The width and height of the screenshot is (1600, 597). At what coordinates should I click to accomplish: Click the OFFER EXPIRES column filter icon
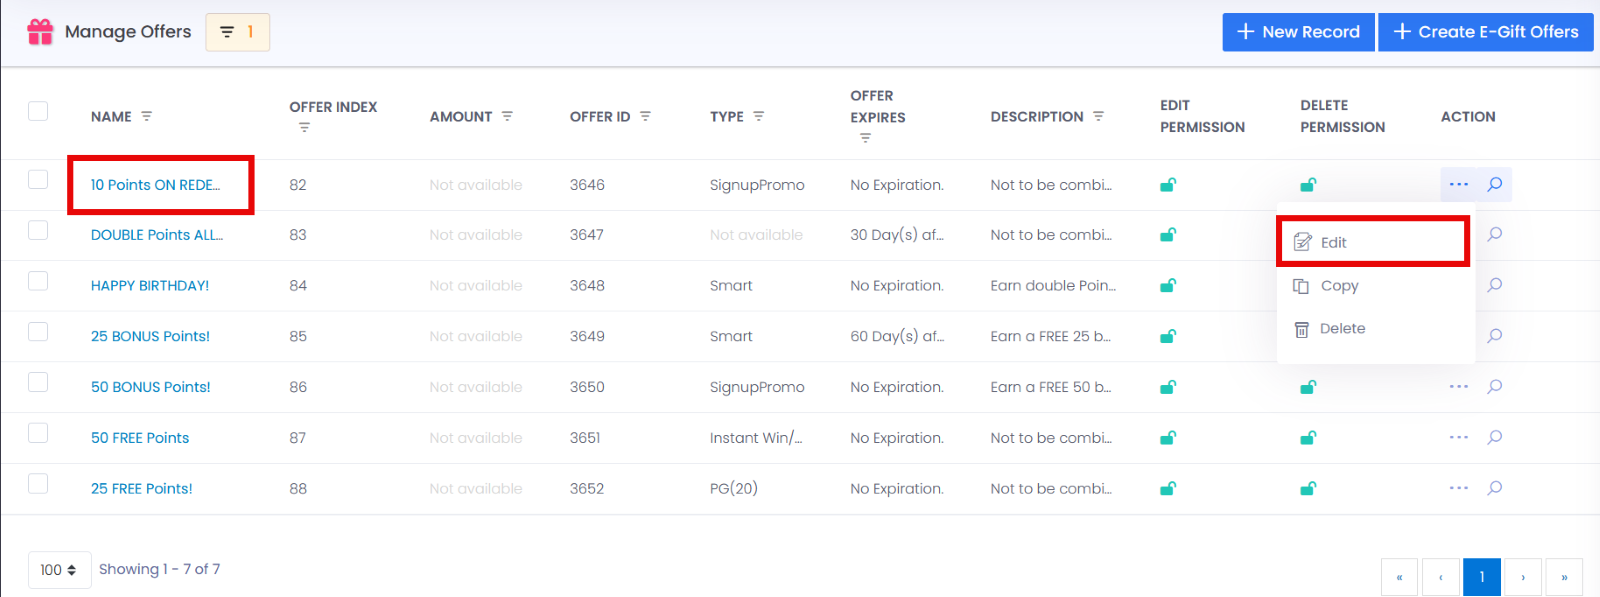(865, 139)
